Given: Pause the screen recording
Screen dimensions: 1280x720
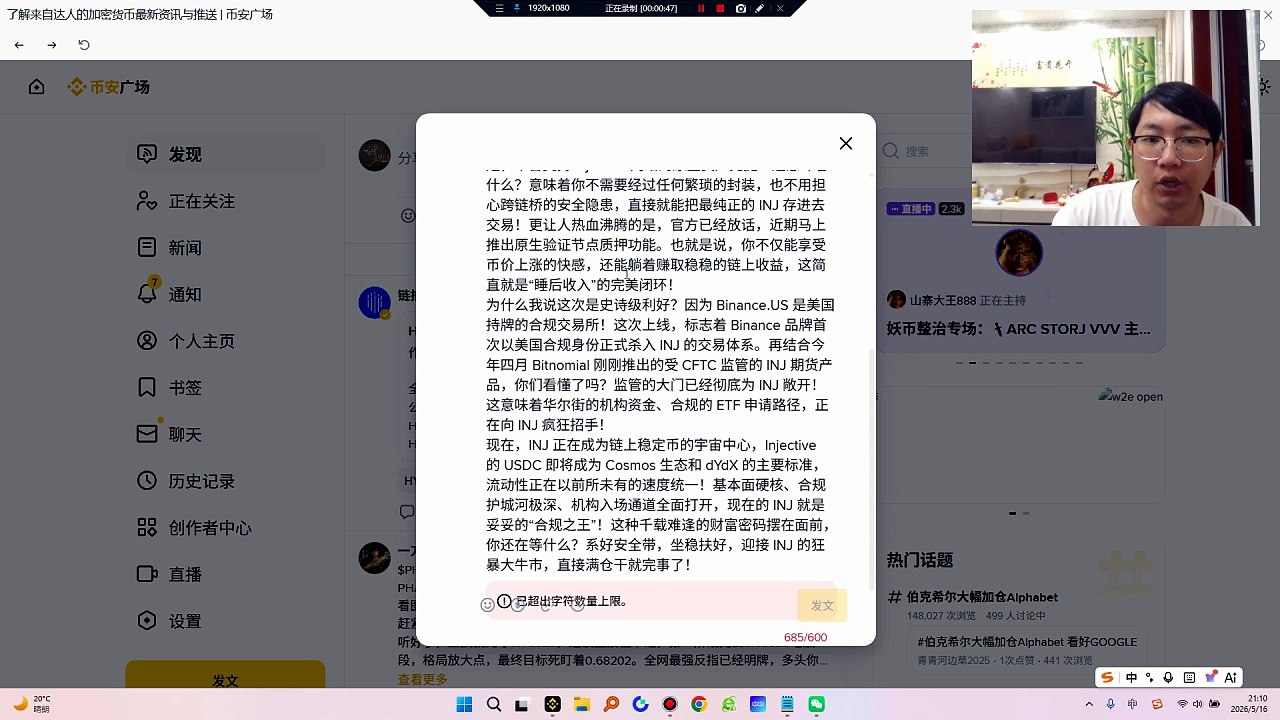Looking at the screenshot, I should 701,8.
